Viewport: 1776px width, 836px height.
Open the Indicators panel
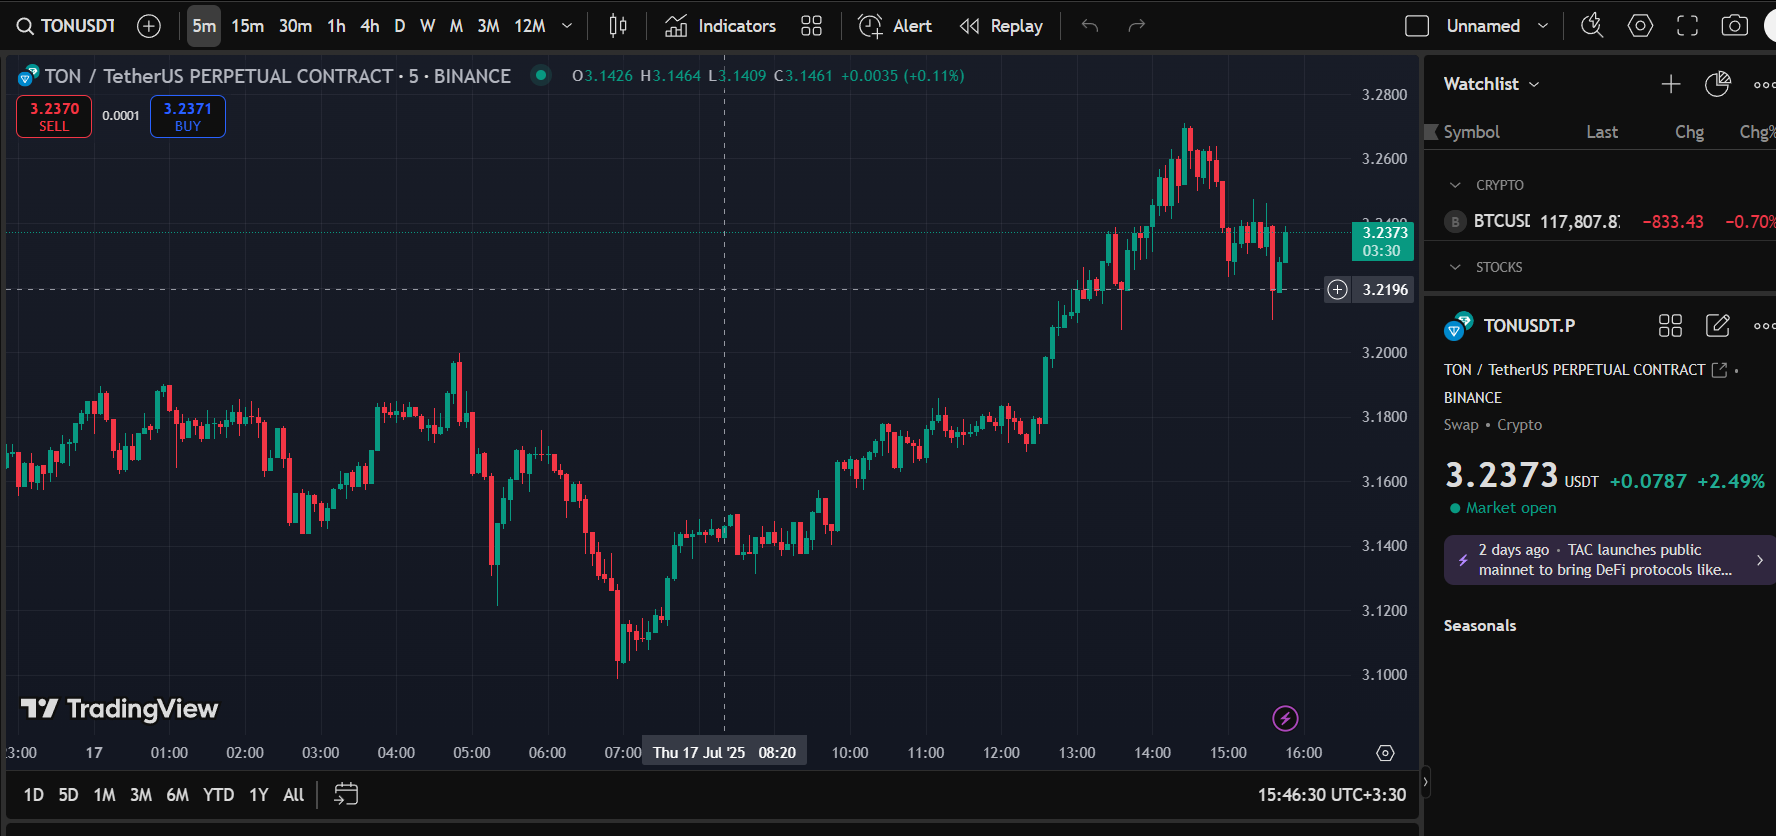pos(720,26)
